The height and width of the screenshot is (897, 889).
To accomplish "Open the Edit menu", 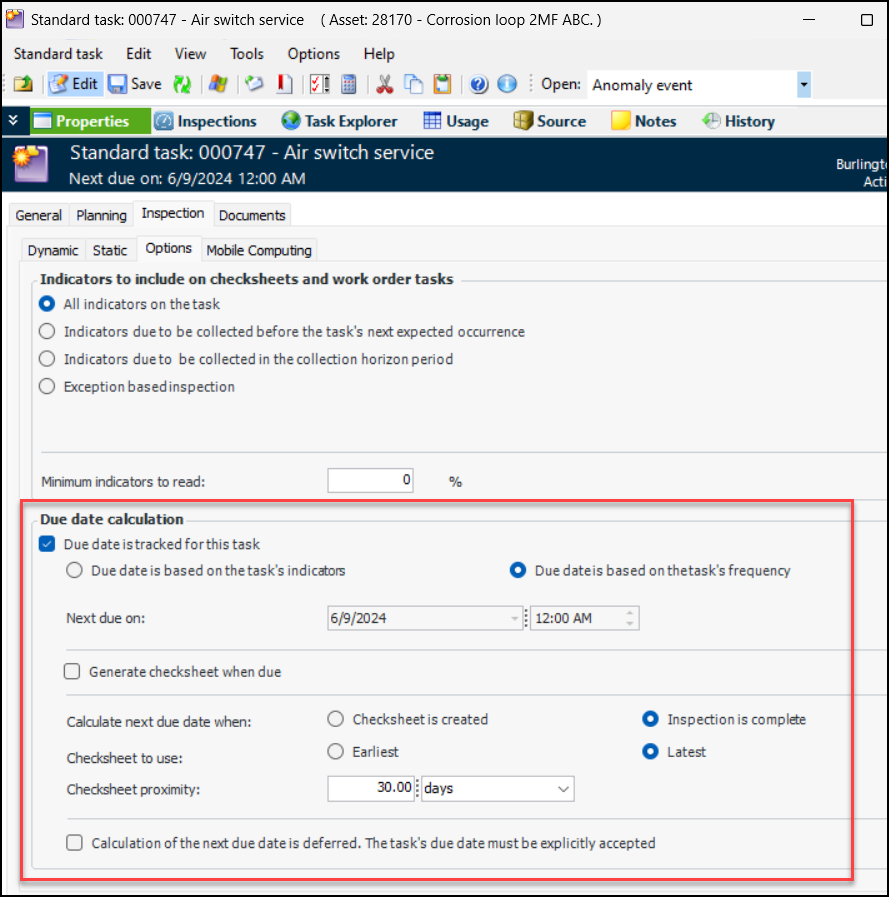I will click(x=138, y=54).
